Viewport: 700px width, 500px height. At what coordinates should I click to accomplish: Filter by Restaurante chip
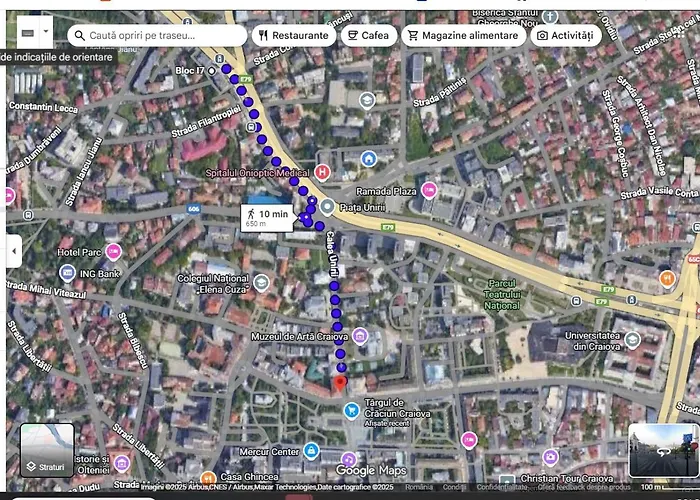(x=292, y=35)
